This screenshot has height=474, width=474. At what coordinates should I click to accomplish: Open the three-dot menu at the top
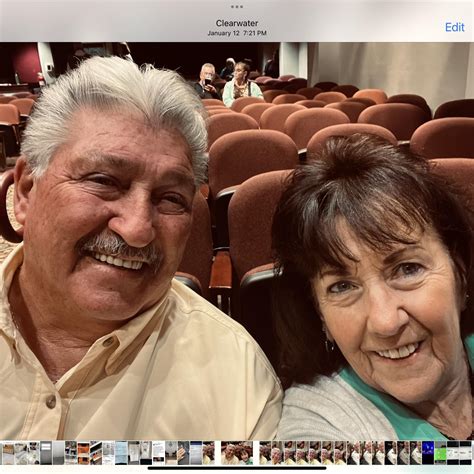(237, 7)
